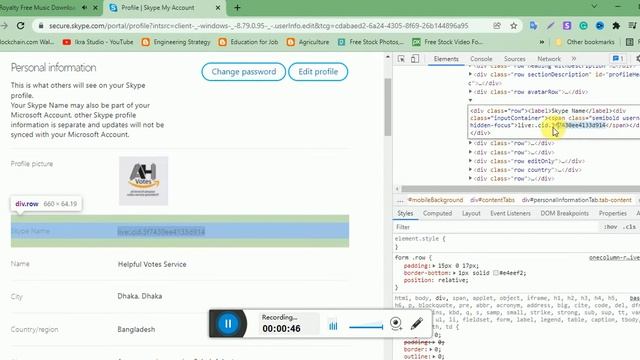The image size is (640, 360).
Task: Toggle the device toolbar icon in DevTools
Action: click(415, 59)
